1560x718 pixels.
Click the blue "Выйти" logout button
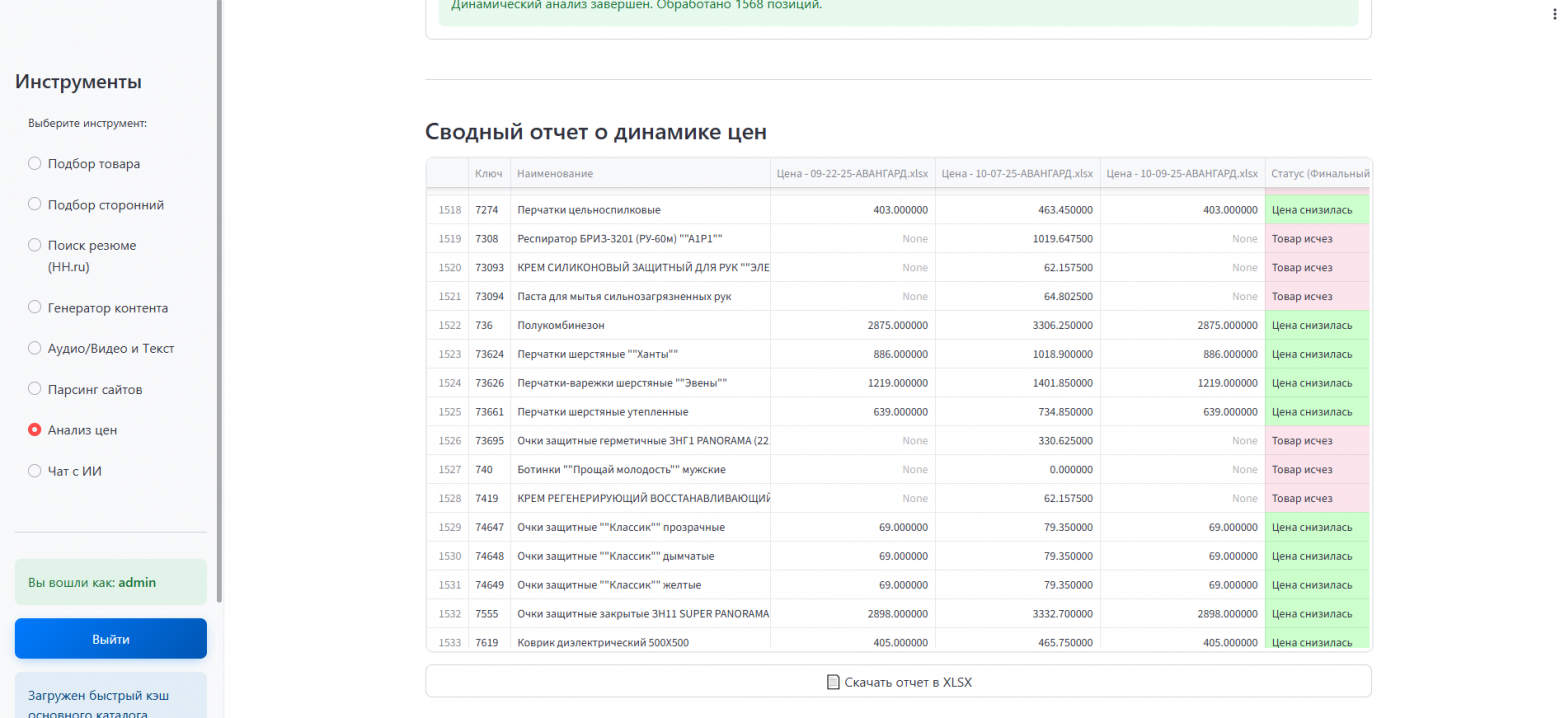point(110,639)
